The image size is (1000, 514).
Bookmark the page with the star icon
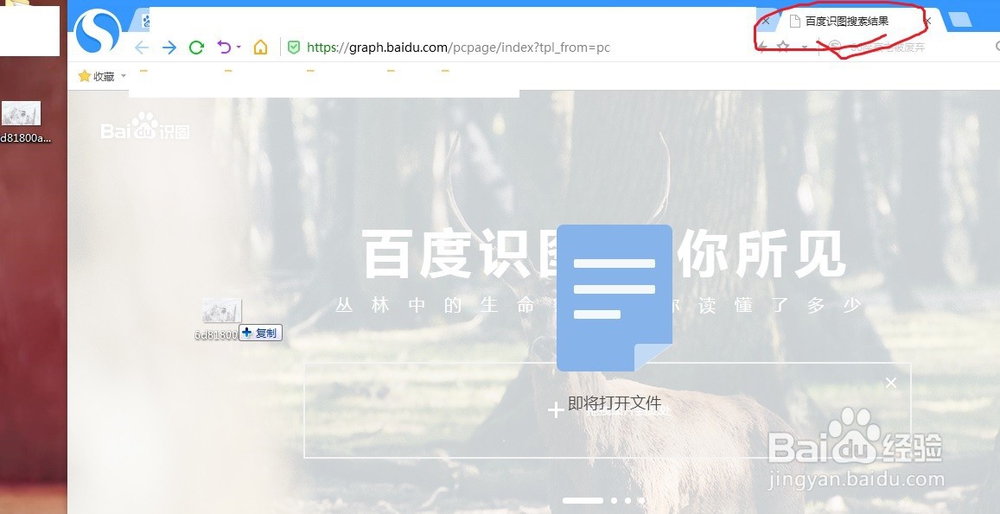point(783,47)
